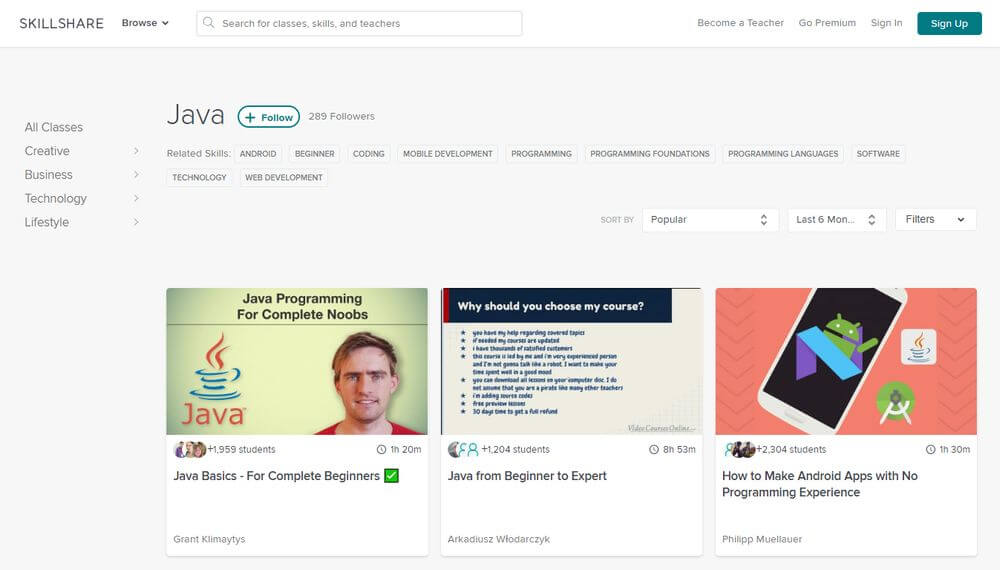Viewport: 1000px width, 570px height.
Task: Open the Filters dropdown
Action: tap(936, 219)
